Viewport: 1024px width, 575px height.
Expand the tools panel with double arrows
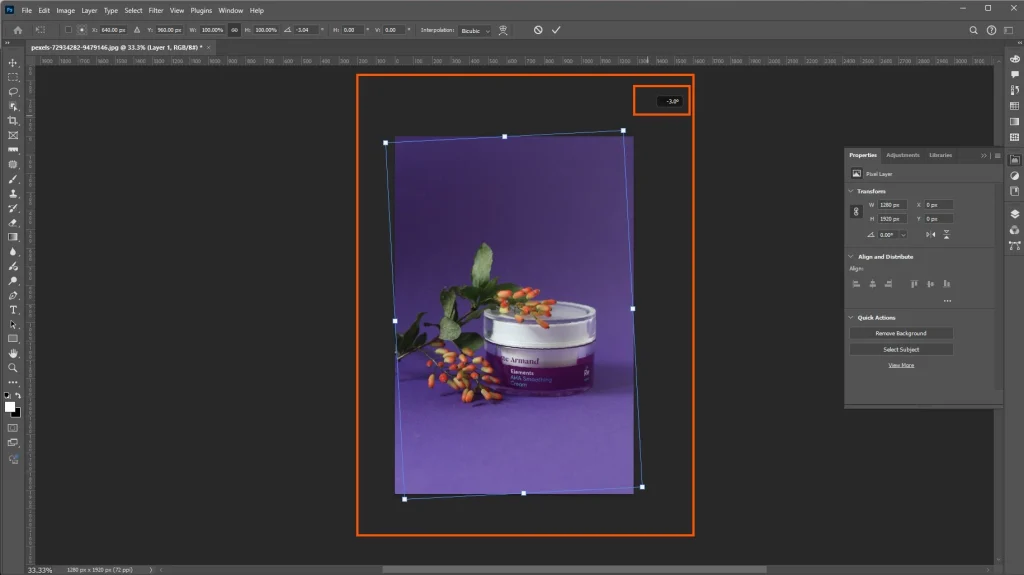(x=7, y=43)
